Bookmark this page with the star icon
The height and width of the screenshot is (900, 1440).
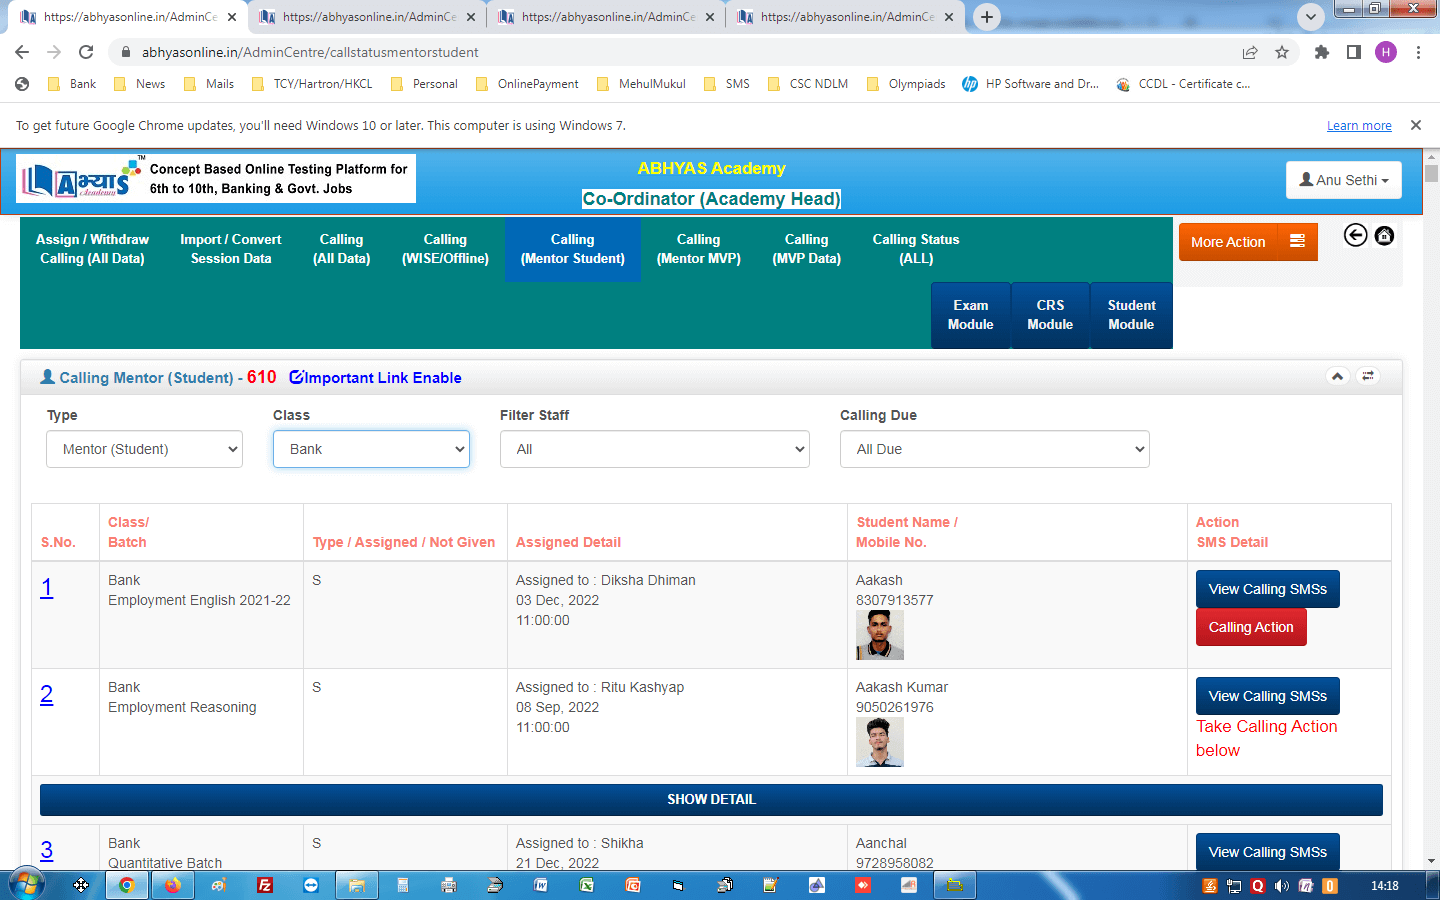pyautogui.click(x=1282, y=52)
